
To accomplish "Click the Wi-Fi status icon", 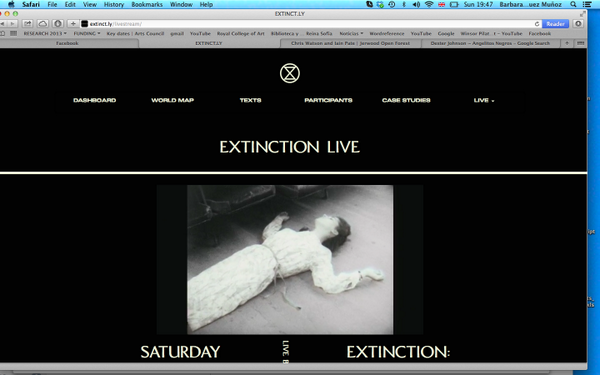I will (429, 4).
